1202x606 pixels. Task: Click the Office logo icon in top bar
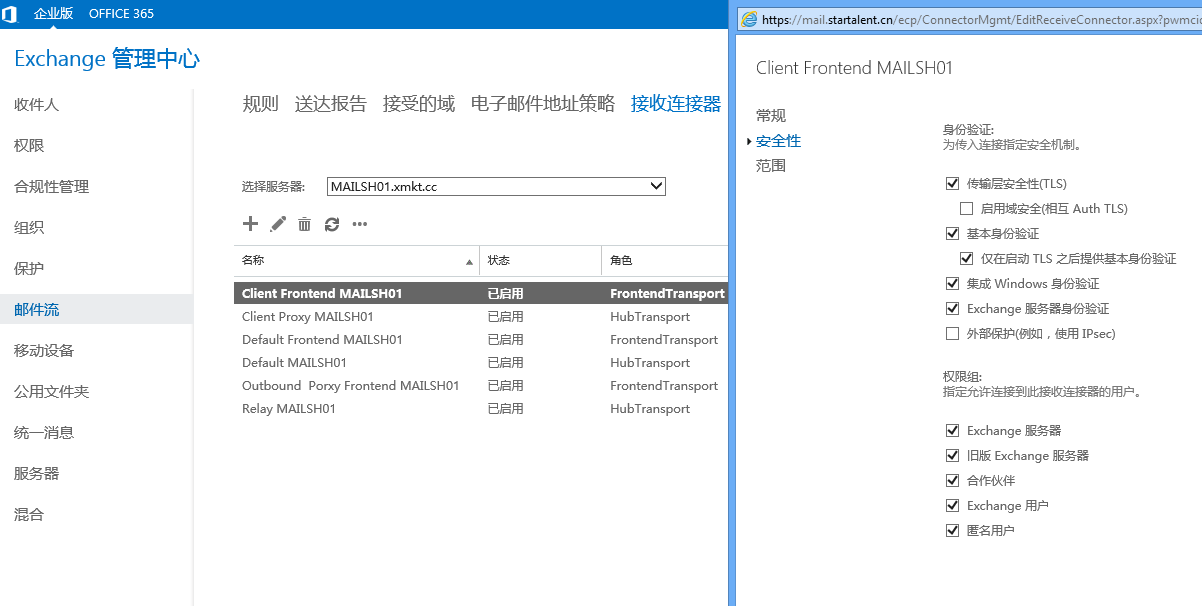coord(9,14)
